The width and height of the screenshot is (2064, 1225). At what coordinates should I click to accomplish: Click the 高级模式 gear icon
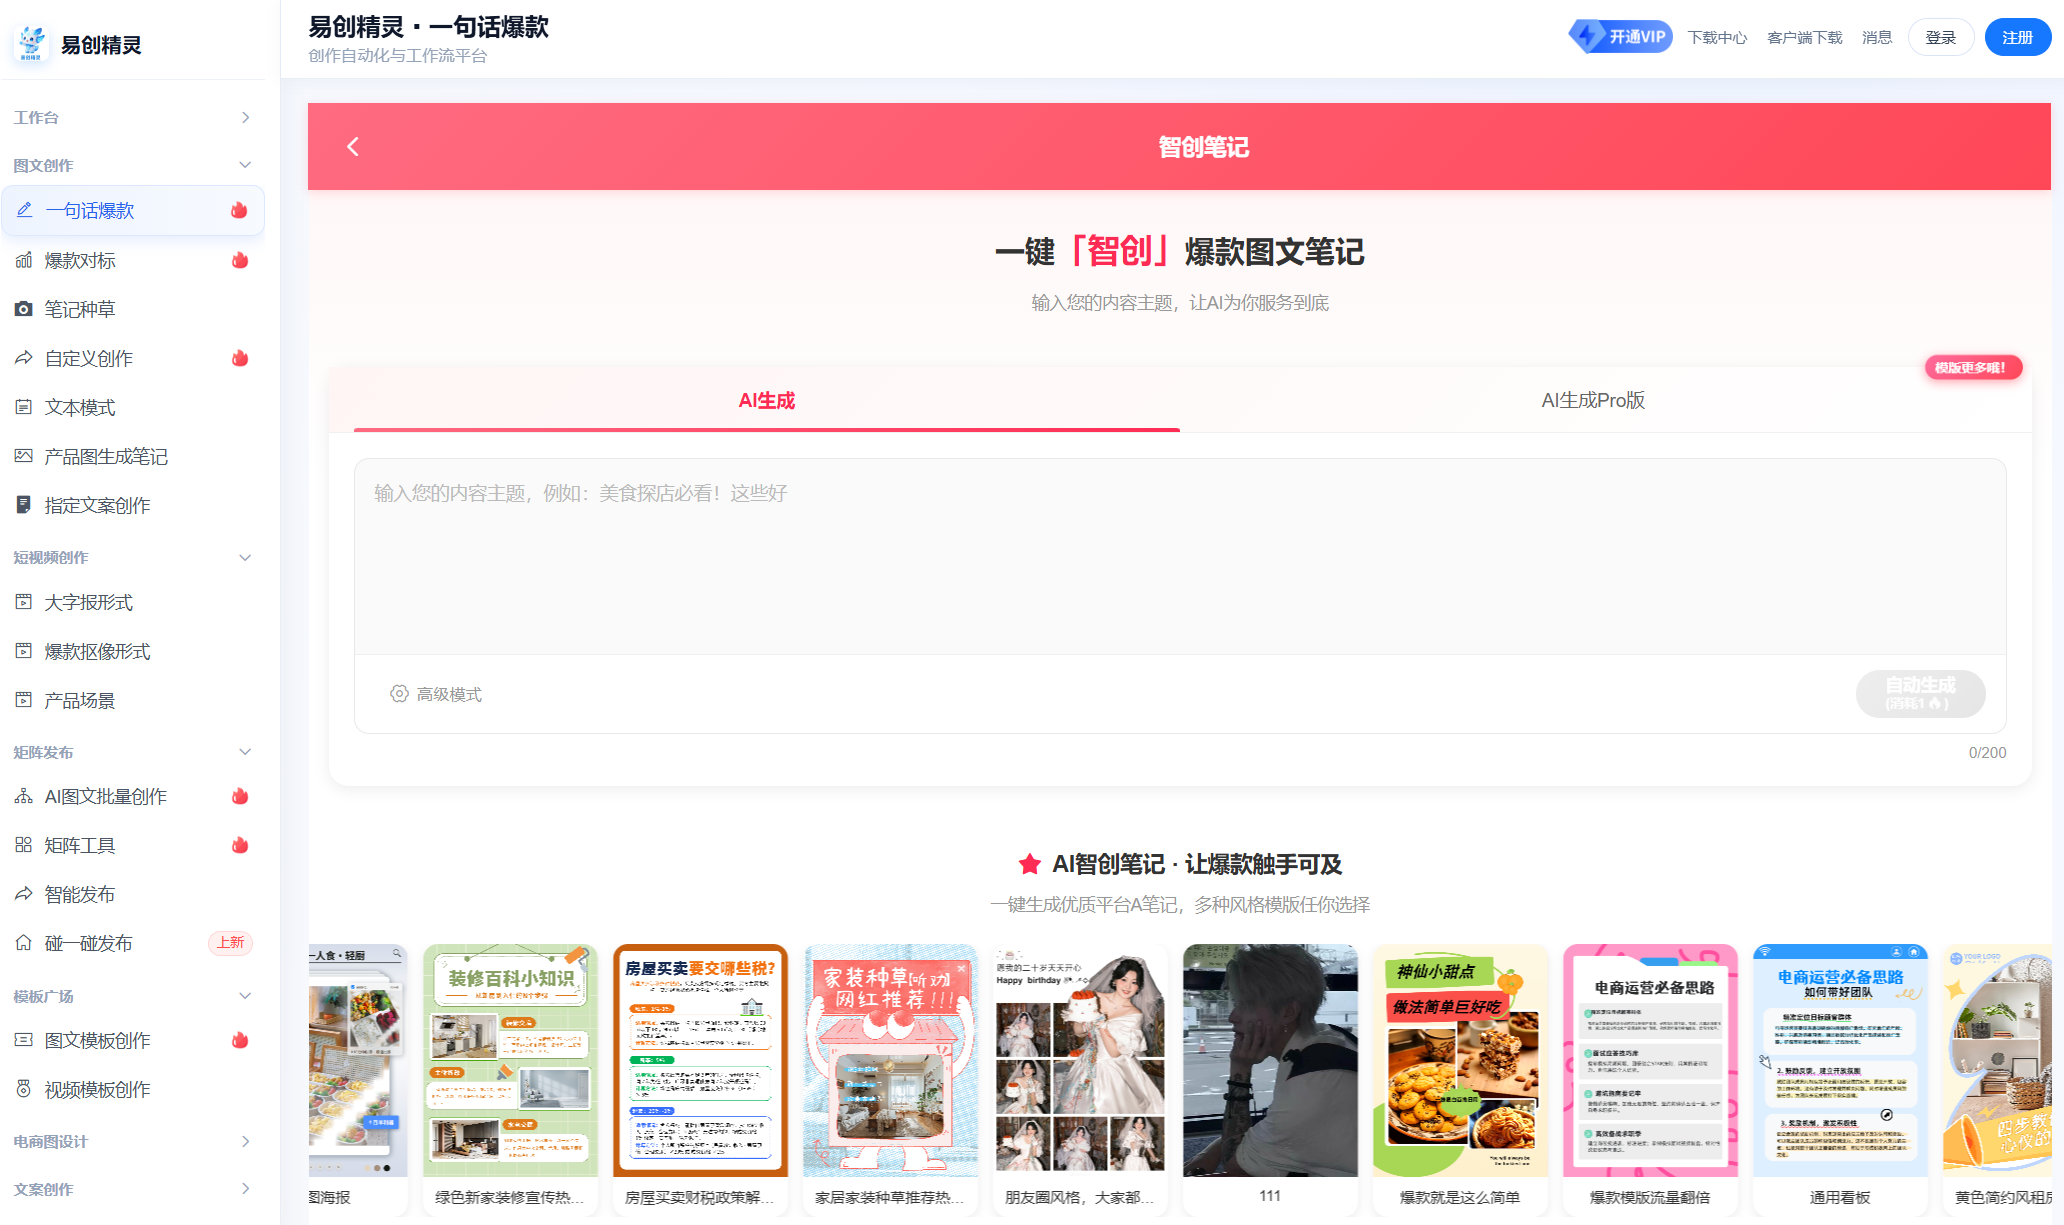tap(399, 694)
